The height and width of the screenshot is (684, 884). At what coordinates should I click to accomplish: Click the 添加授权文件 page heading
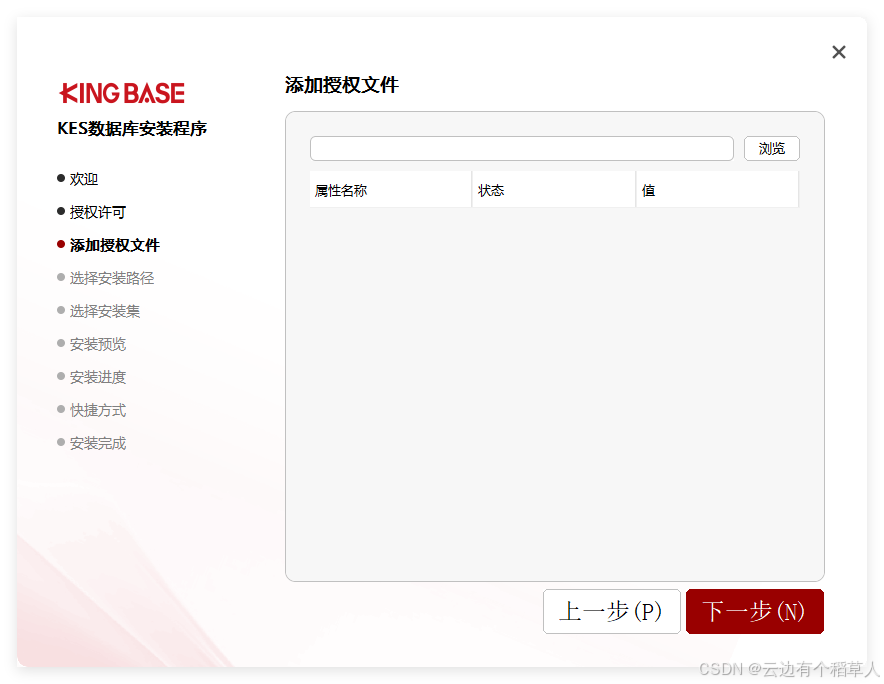click(x=342, y=85)
